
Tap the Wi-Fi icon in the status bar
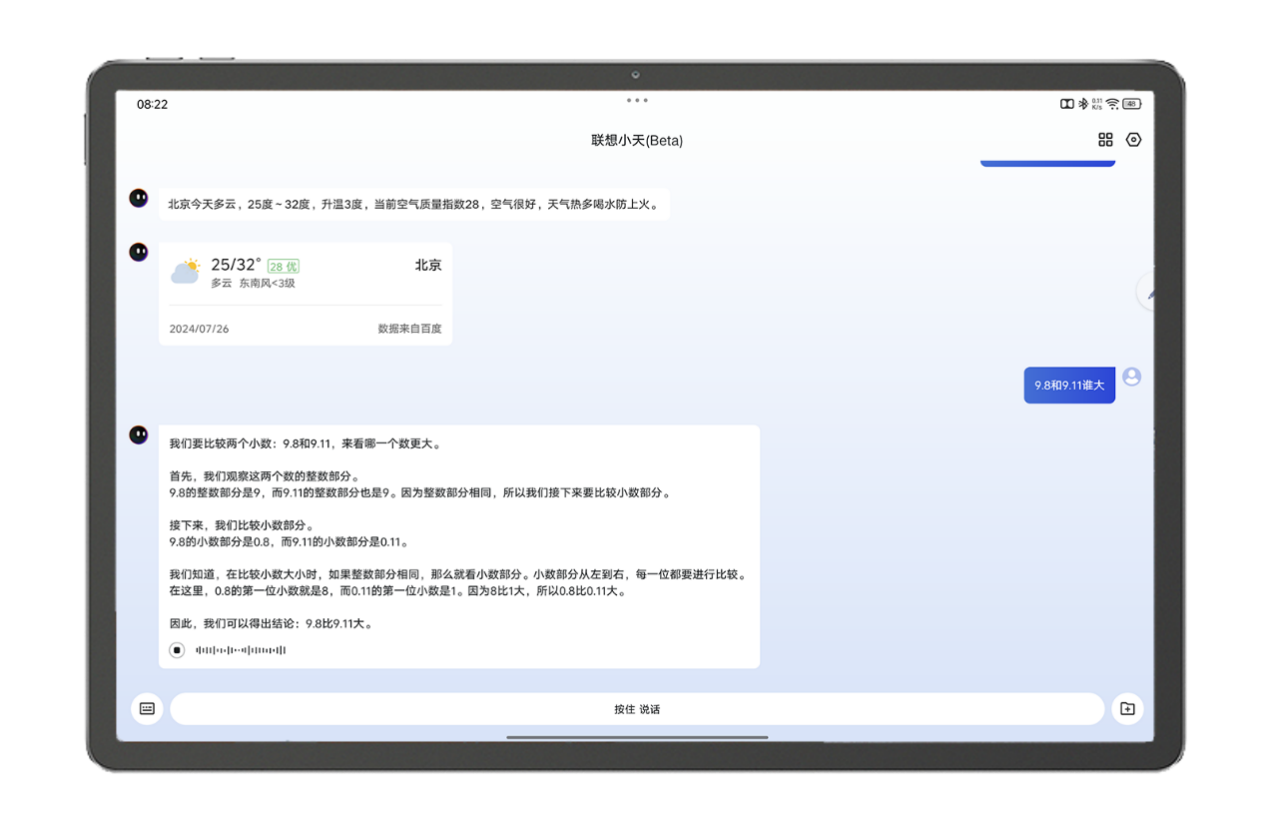click(x=1112, y=104)
